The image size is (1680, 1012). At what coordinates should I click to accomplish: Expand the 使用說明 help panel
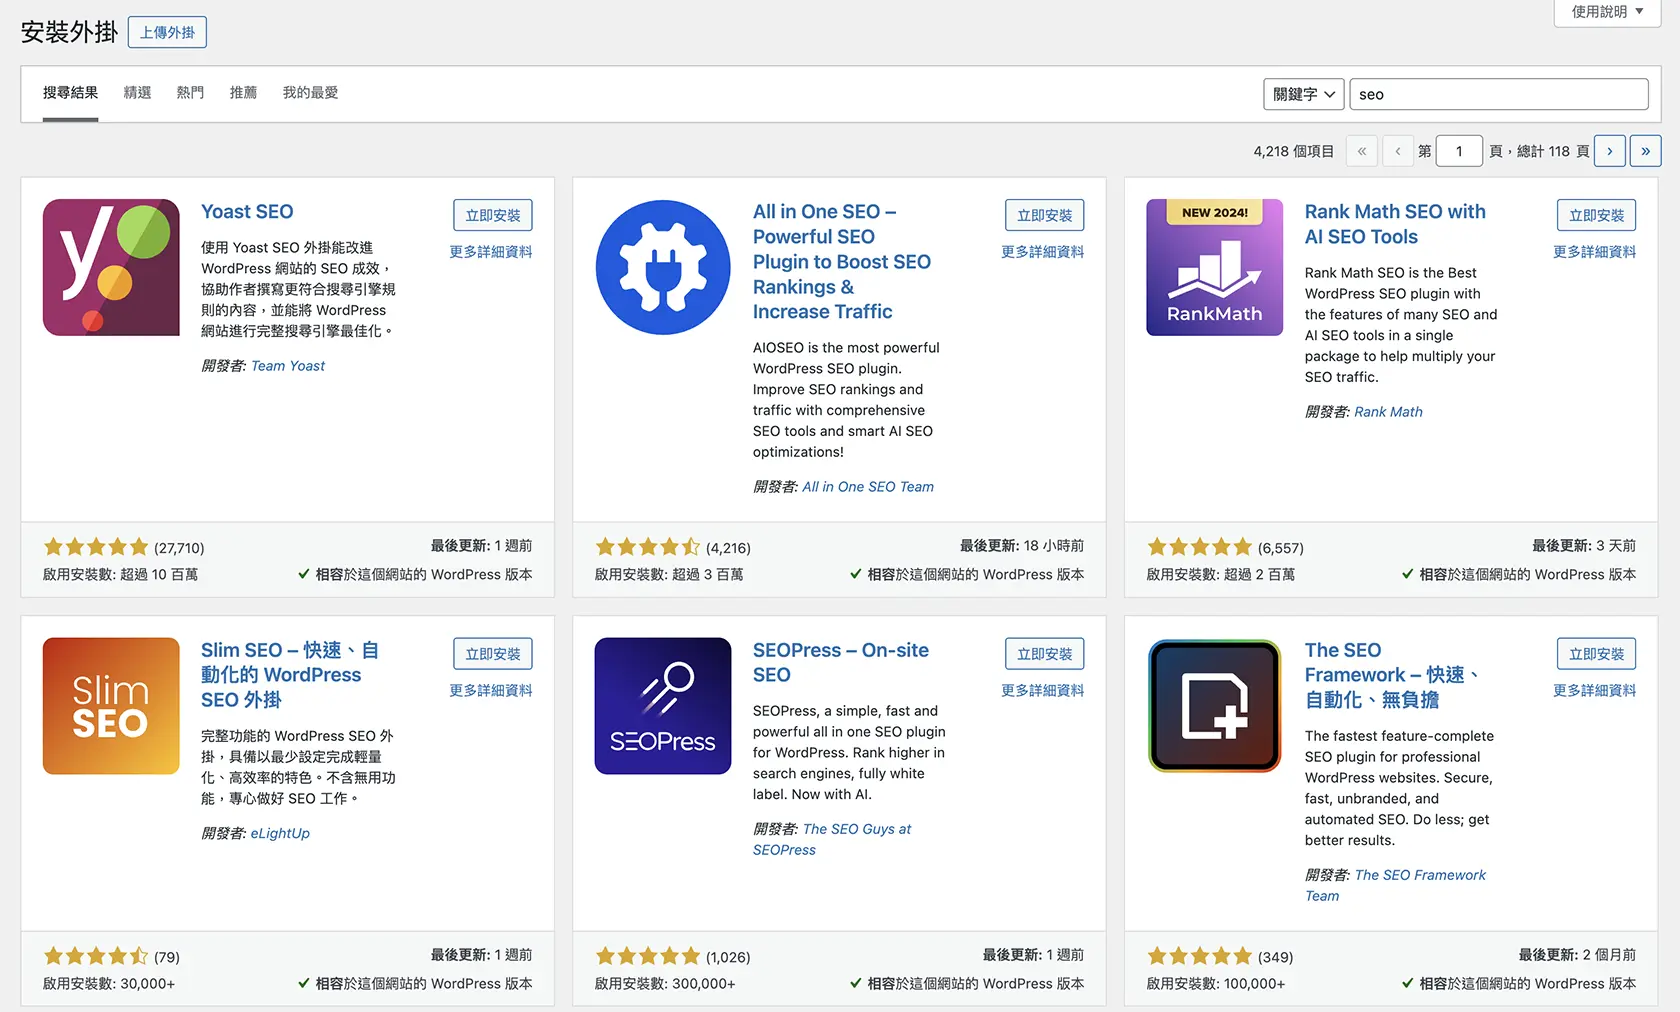click(x=1607, y=12)
